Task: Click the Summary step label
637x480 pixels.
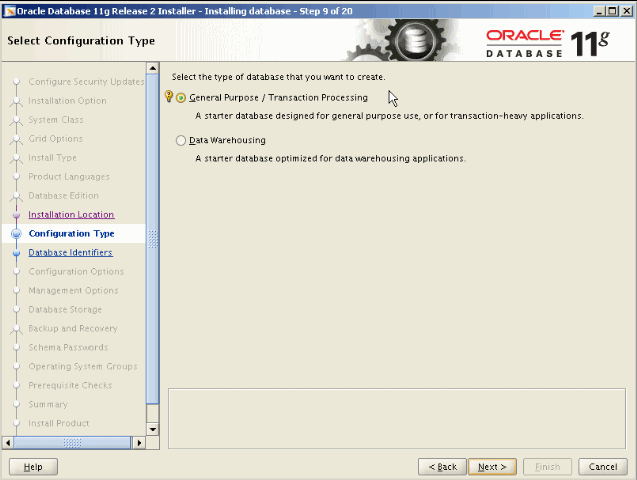Action: coord(48,404)
